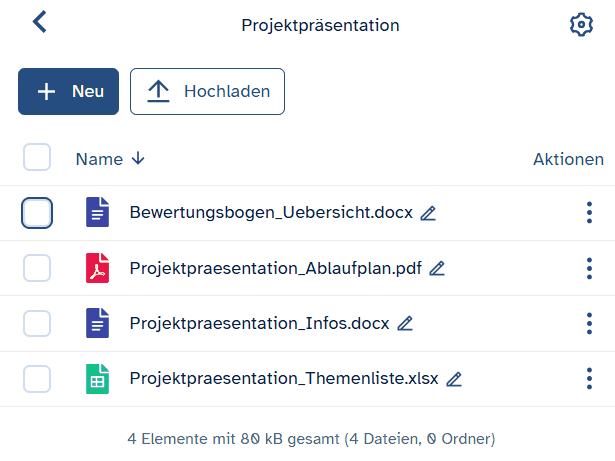Open file Projektpraesentation_Infos.docx

[260, 324]
